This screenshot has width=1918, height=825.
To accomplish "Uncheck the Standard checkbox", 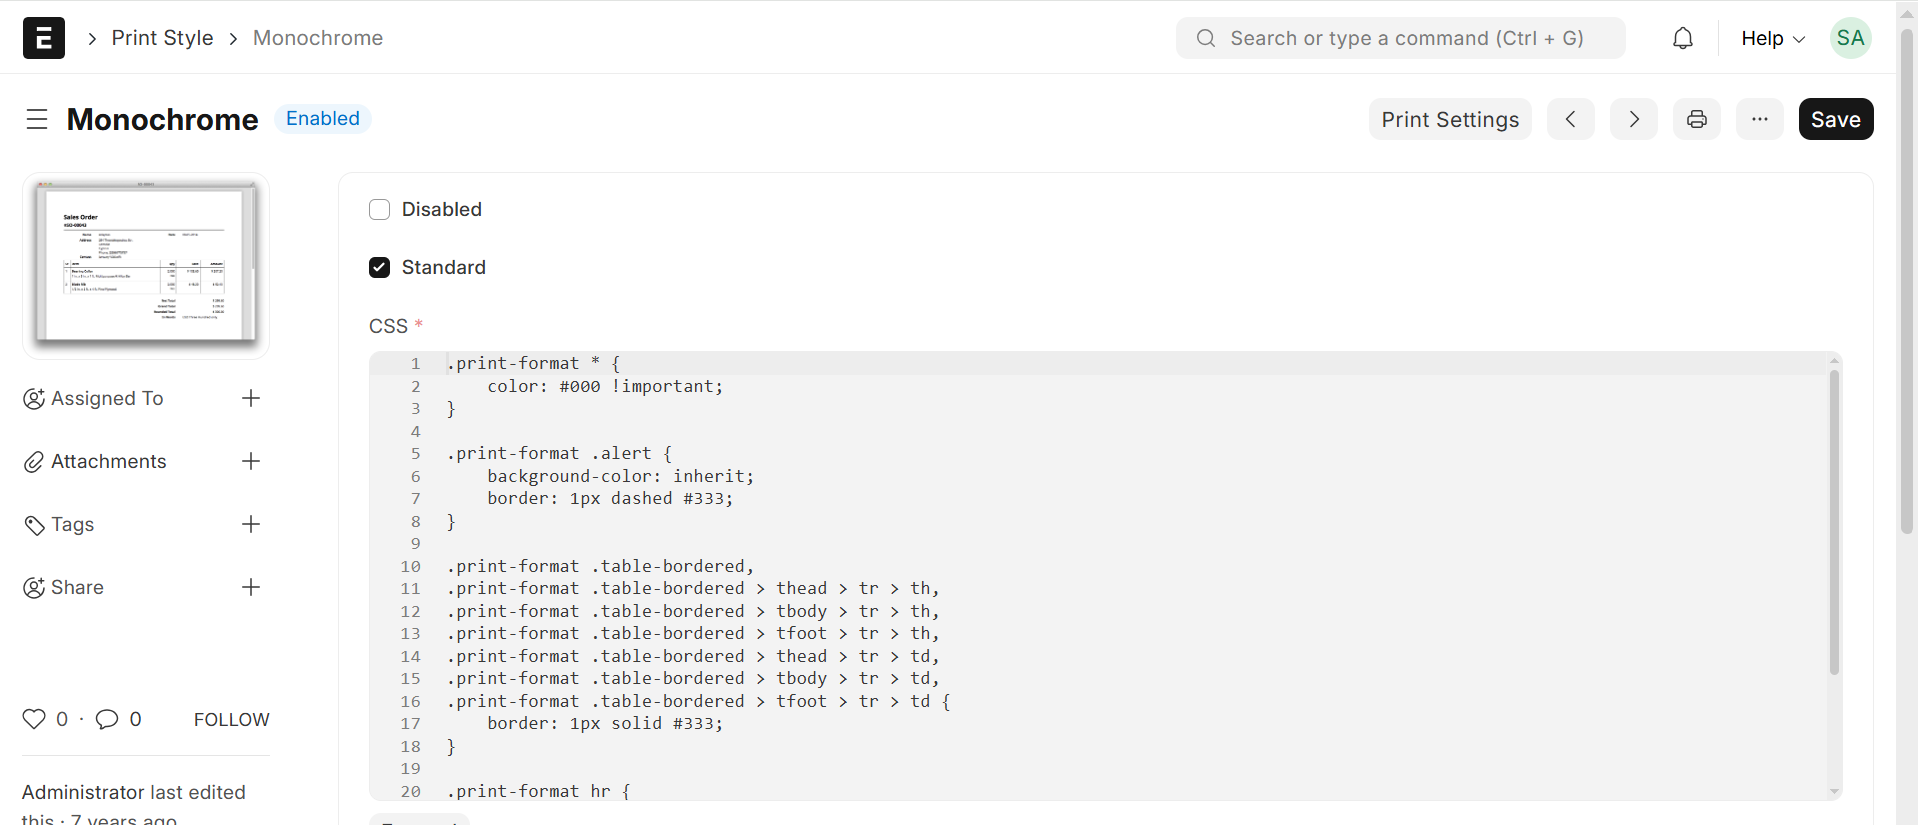I will pos(379,267).
